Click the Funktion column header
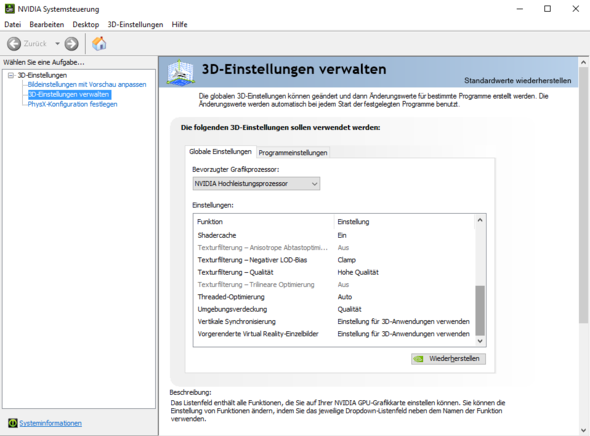This screenshot has height=436, width=590. click(x=264, y=222)
